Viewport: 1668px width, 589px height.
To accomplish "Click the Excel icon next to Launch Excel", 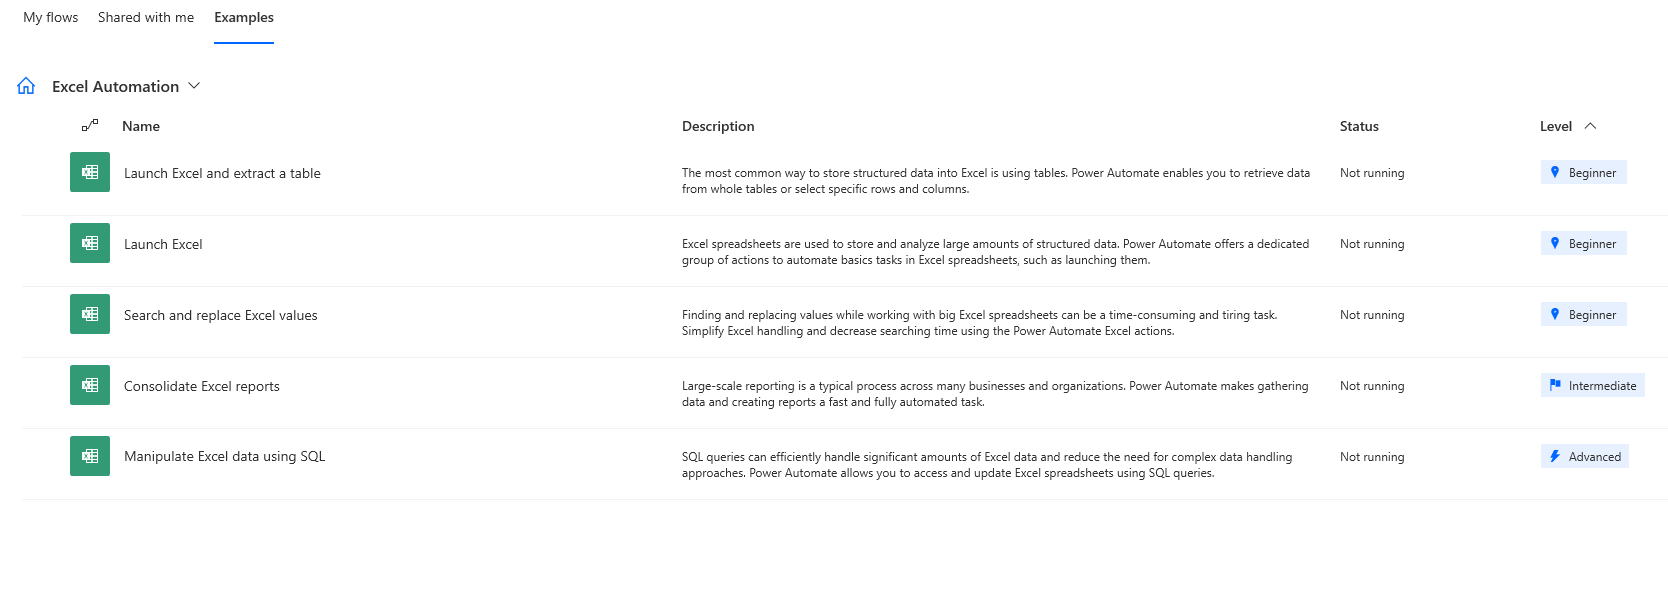I will click(x=90, y=243).
